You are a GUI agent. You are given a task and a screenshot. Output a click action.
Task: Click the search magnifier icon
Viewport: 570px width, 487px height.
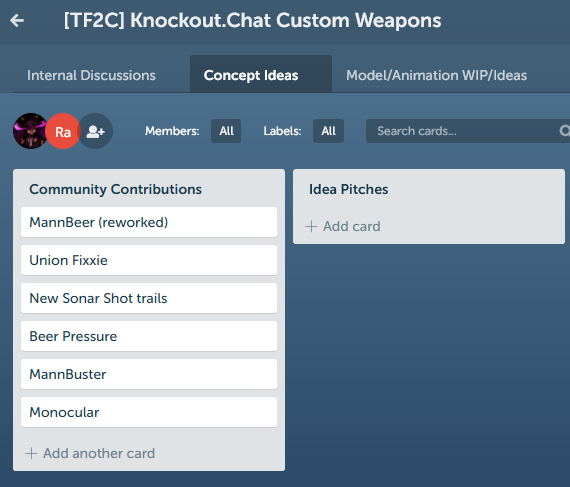[x=564, y=131]
